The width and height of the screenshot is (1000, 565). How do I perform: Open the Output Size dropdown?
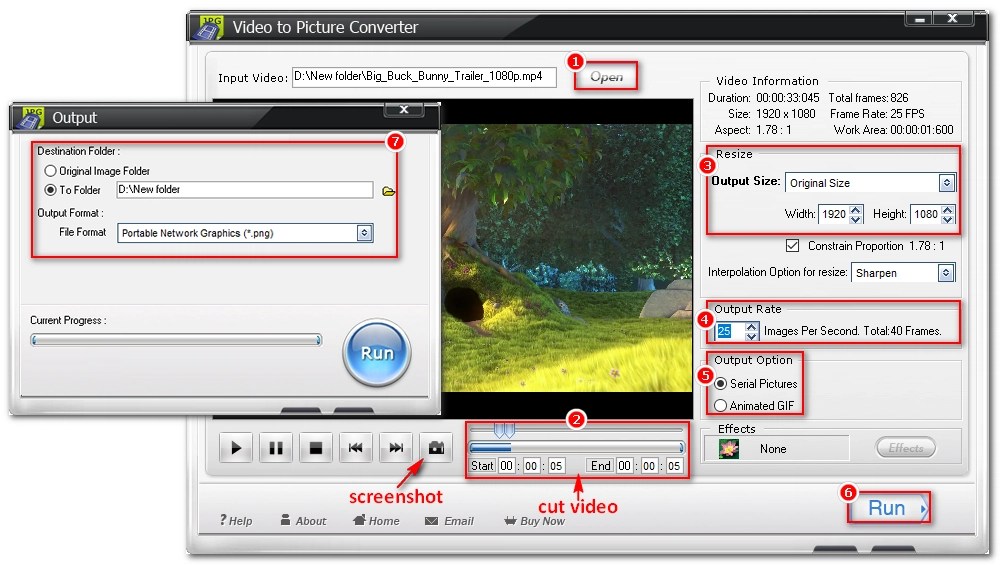pyautogui.click(x=870, y=183)
